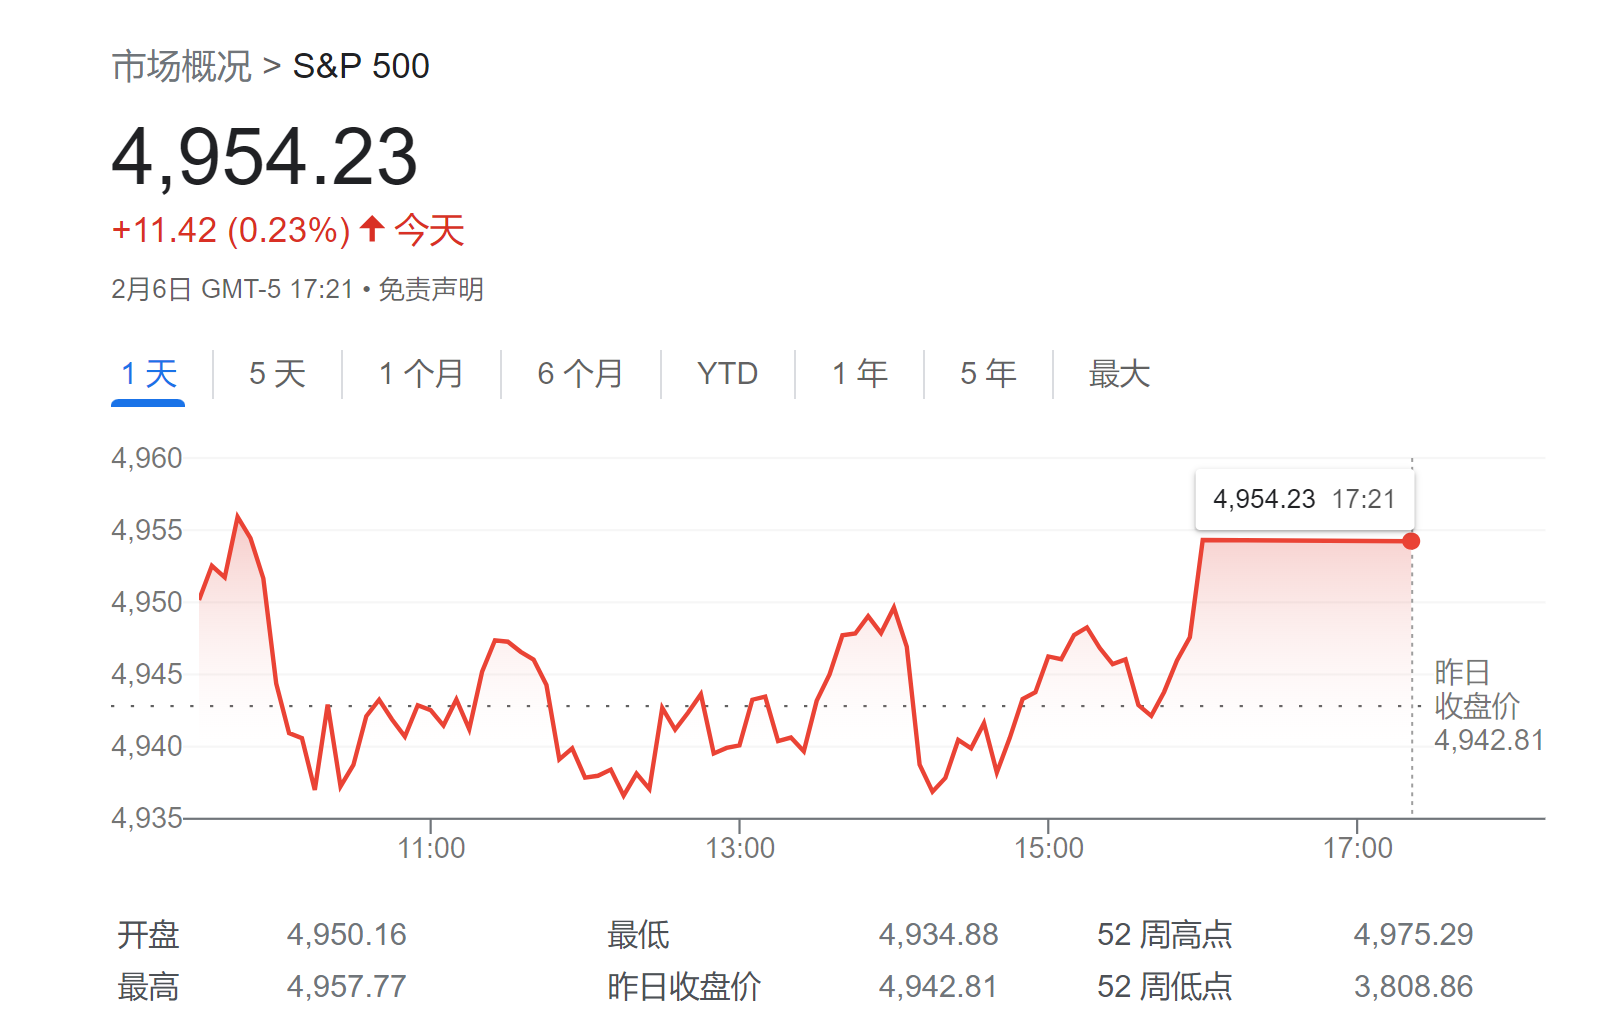Switch chart to YTD
The image size is (1621, 1035).
[727, 374]
